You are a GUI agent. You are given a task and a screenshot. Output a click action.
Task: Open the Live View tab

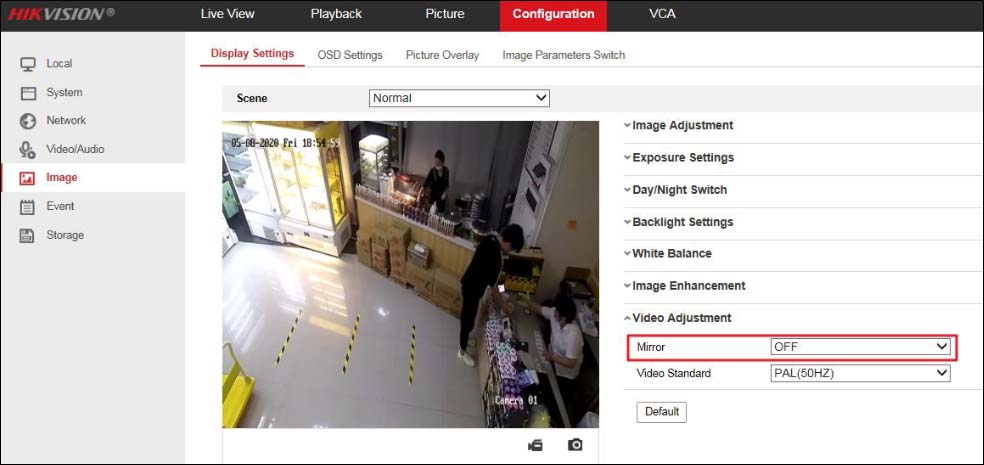tap(228, 14)
